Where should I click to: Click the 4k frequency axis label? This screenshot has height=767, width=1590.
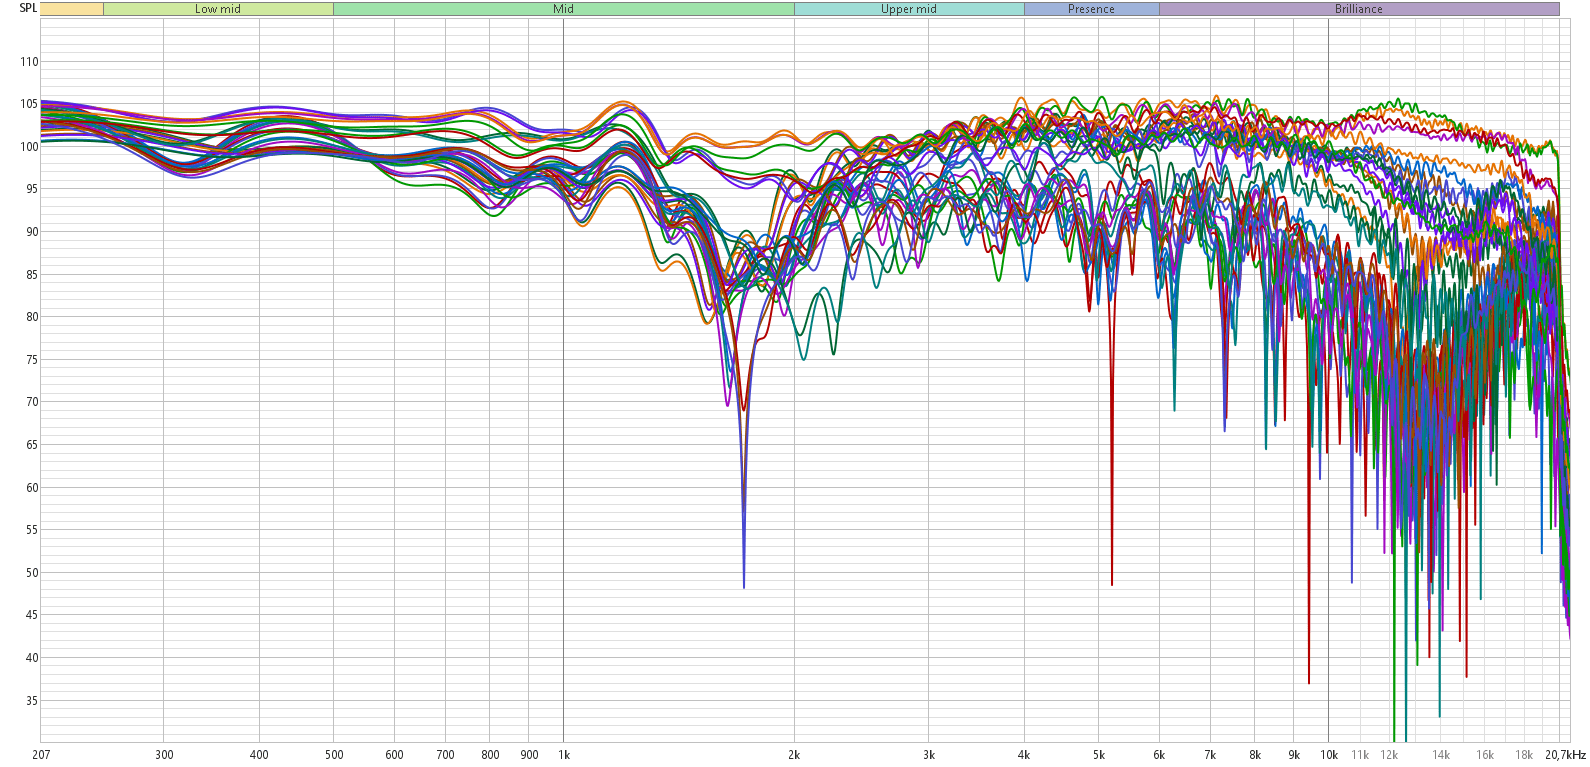tap(1024, 755)
